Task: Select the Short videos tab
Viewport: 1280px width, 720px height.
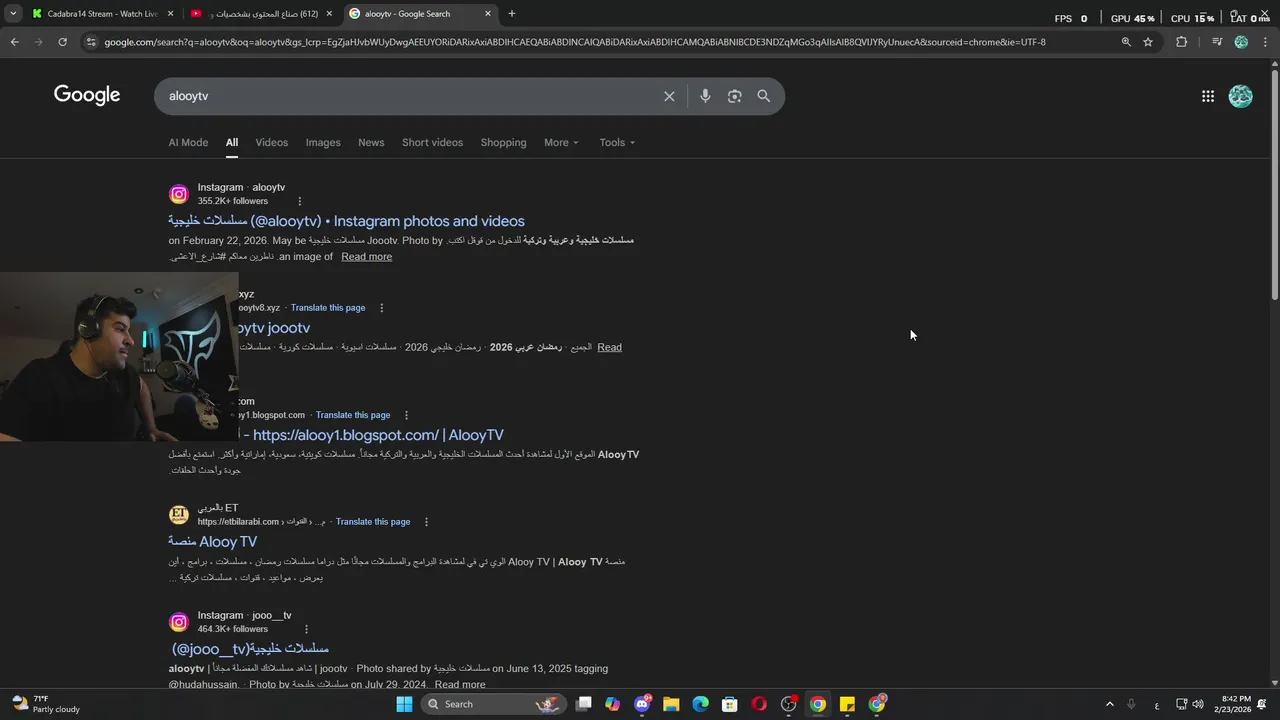Action: point(432,142)
